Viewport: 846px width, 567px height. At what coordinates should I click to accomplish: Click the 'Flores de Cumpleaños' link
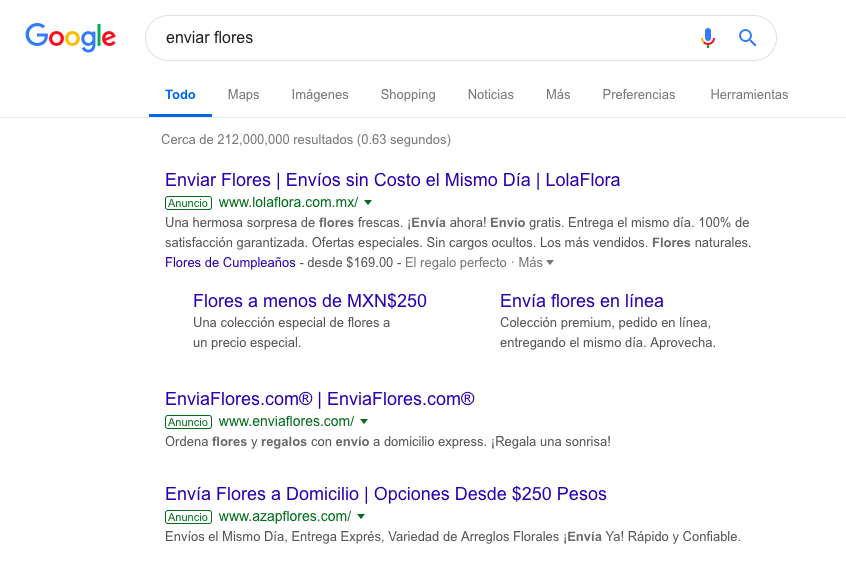[230, 262]
